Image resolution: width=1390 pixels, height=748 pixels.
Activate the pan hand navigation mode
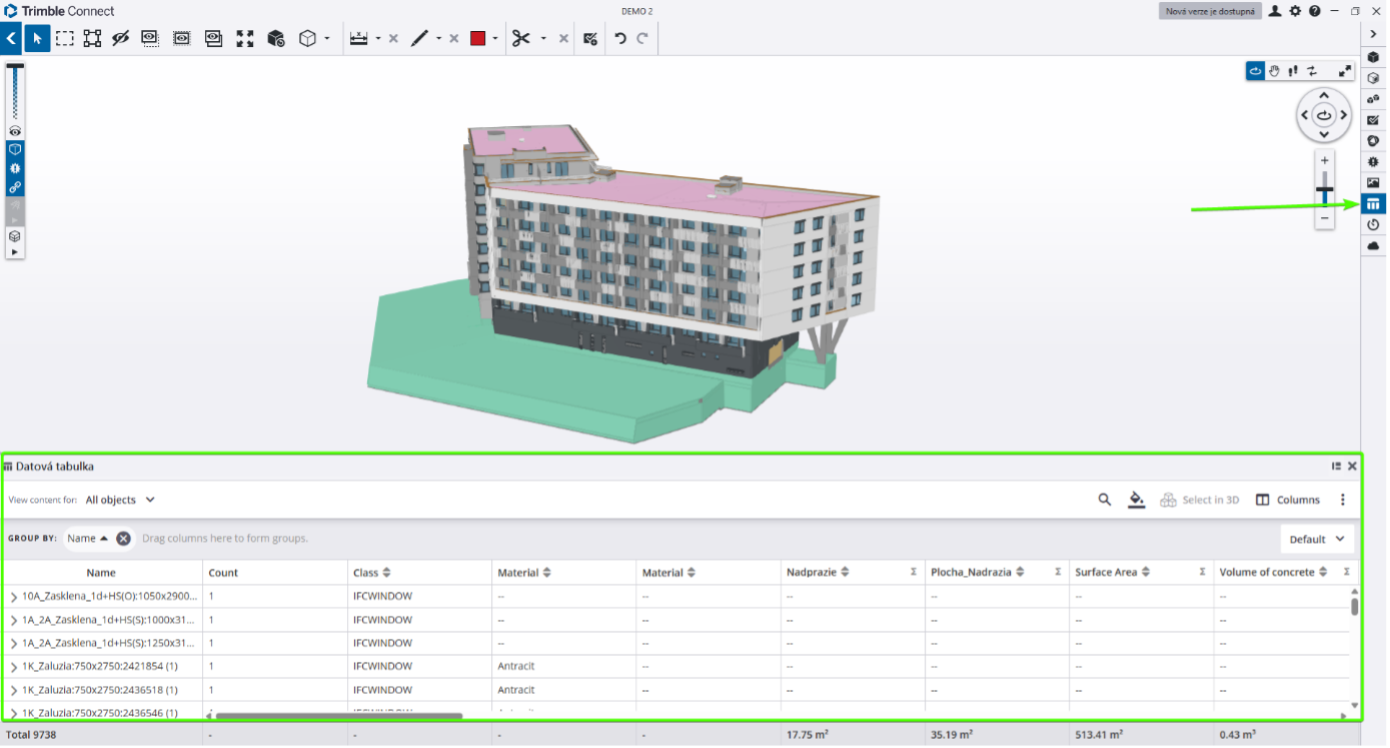point(1274,71)
